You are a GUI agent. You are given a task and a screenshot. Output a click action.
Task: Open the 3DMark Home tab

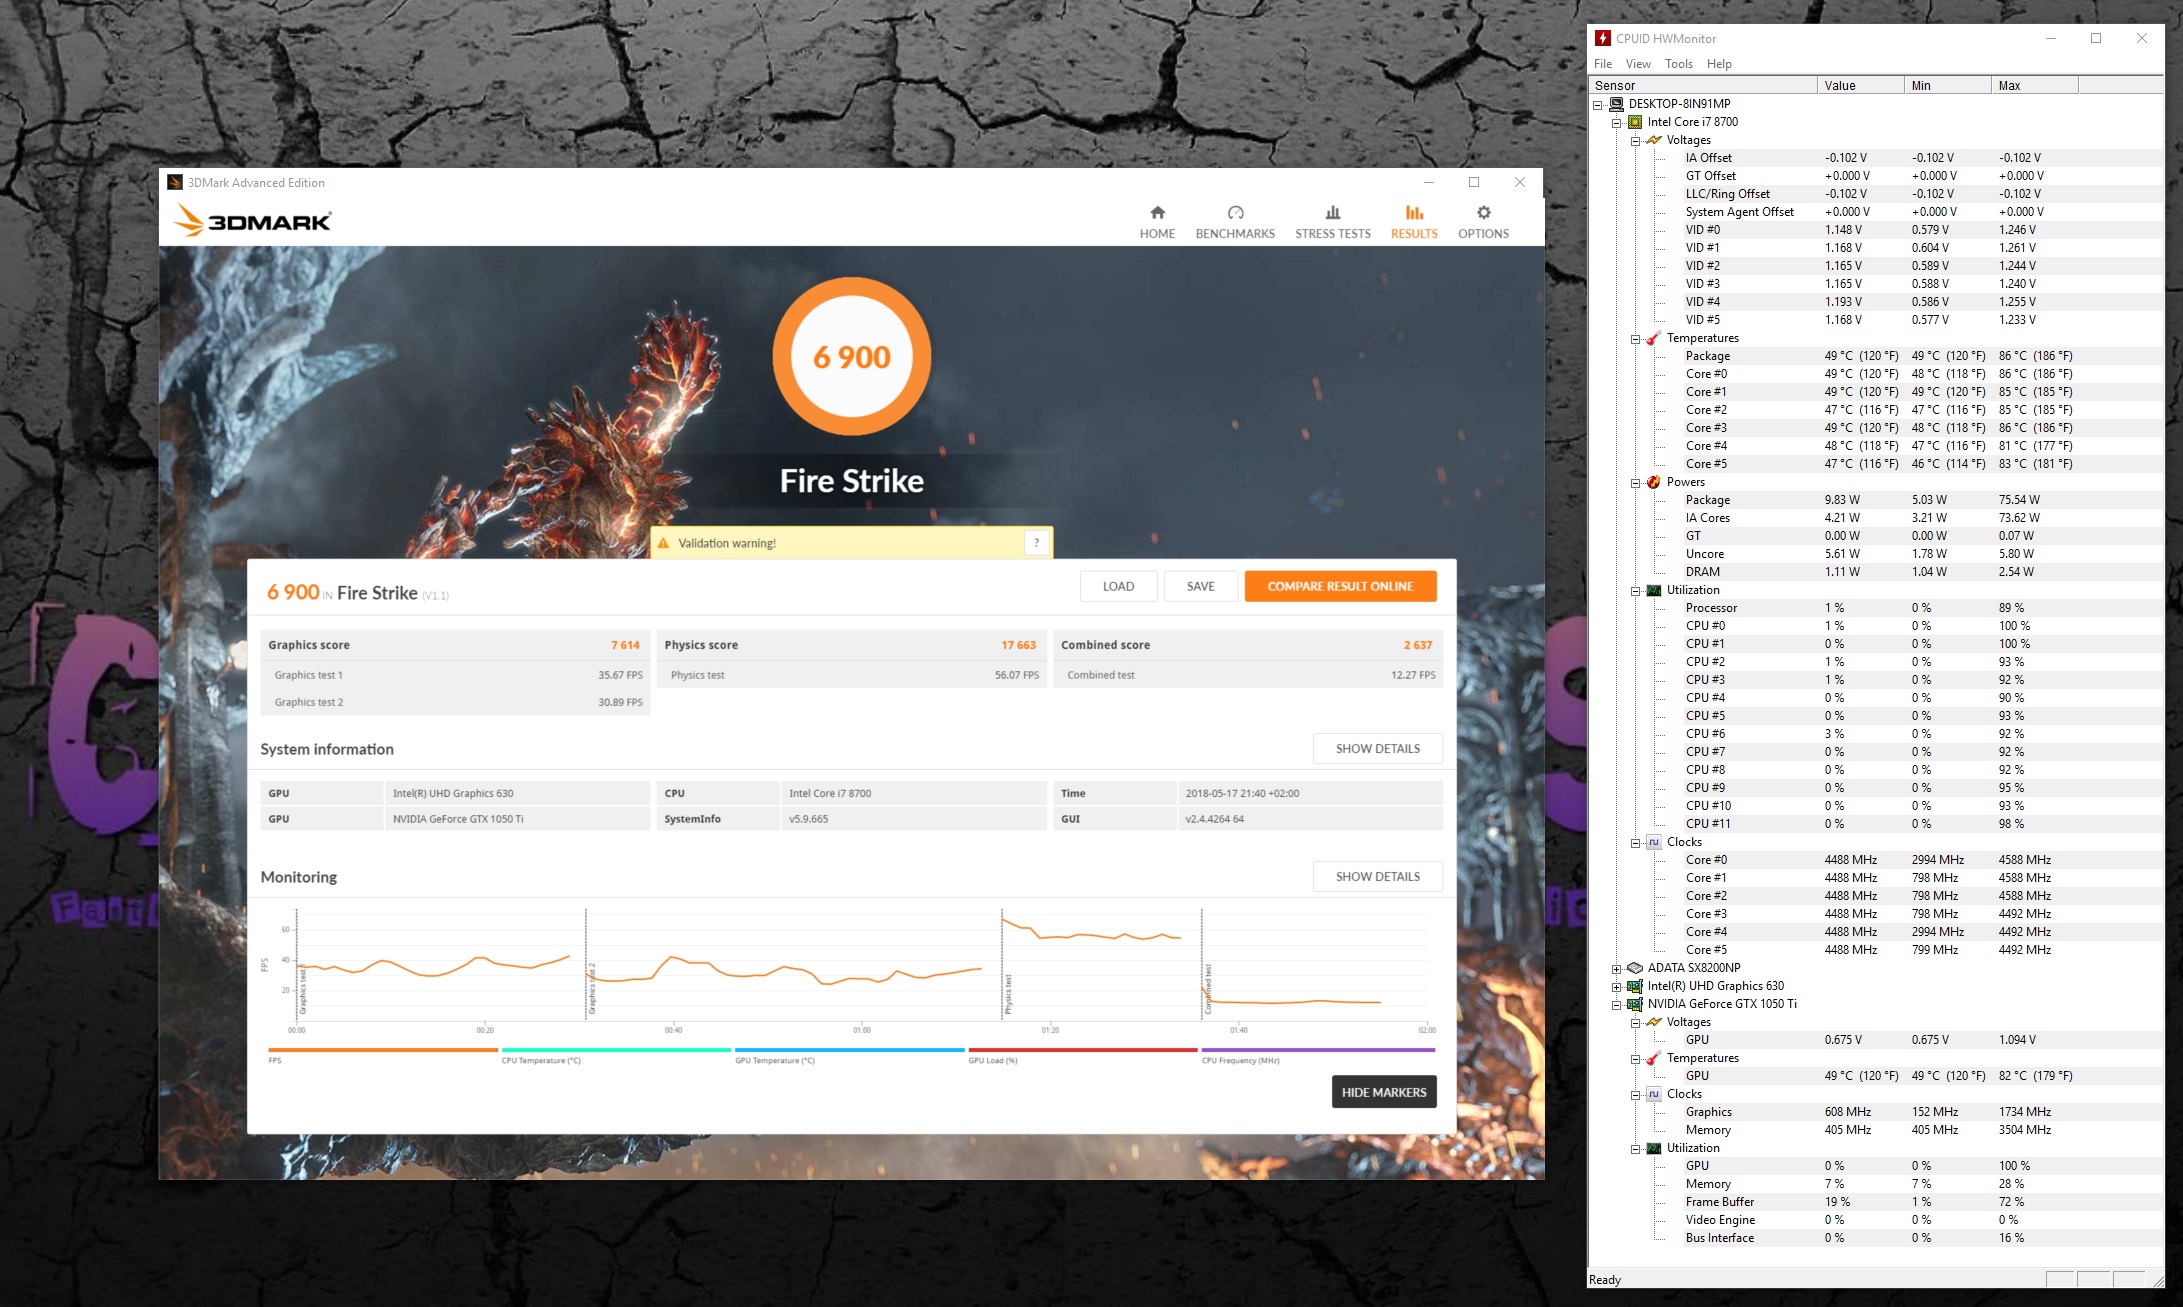[1157, 222]
